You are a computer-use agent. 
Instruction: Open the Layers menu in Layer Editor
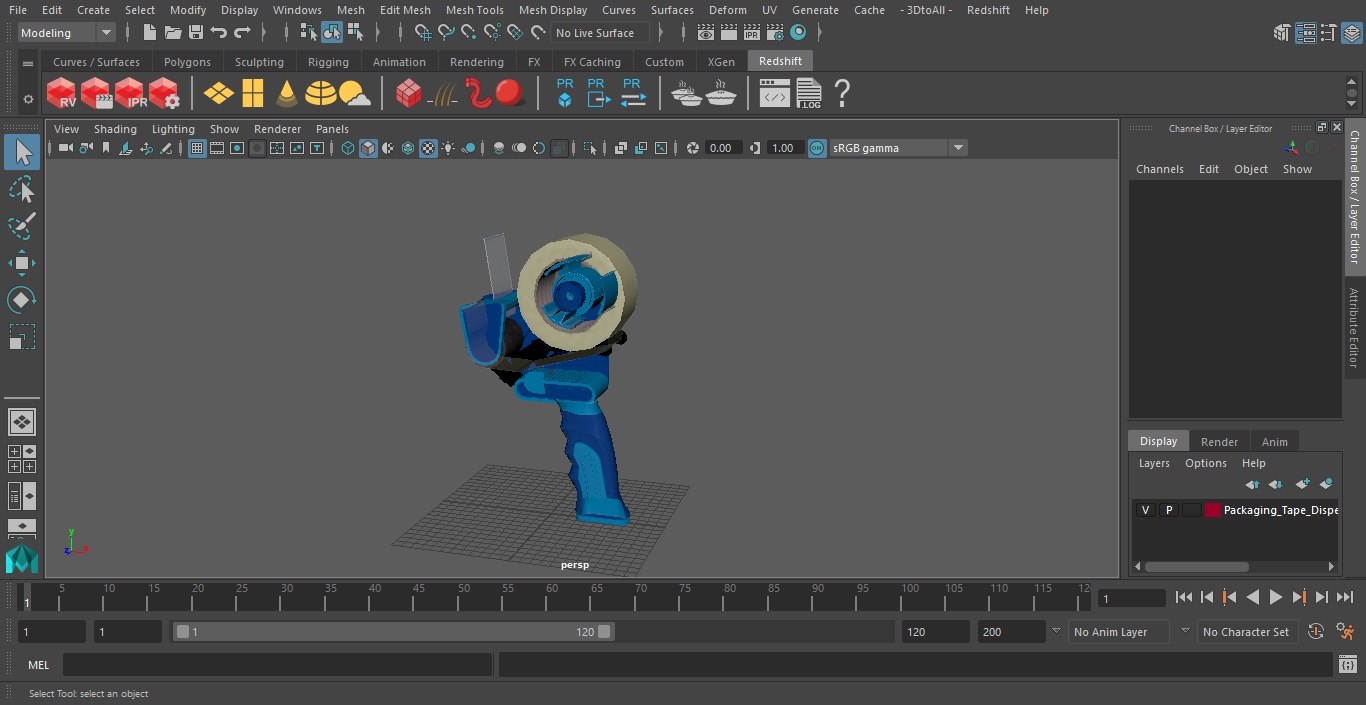coord(1154,463)
